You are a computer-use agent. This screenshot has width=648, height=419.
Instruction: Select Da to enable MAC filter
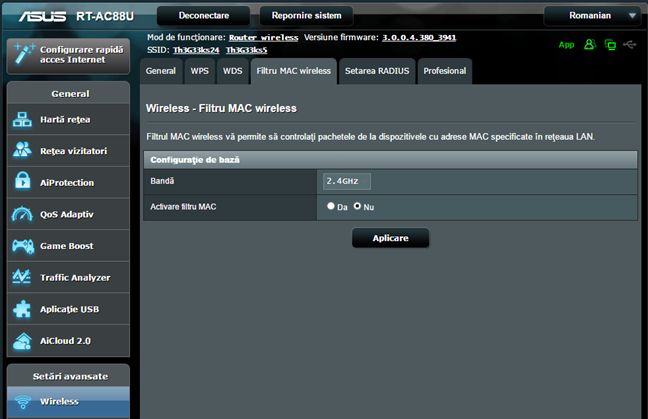[331, 206]
